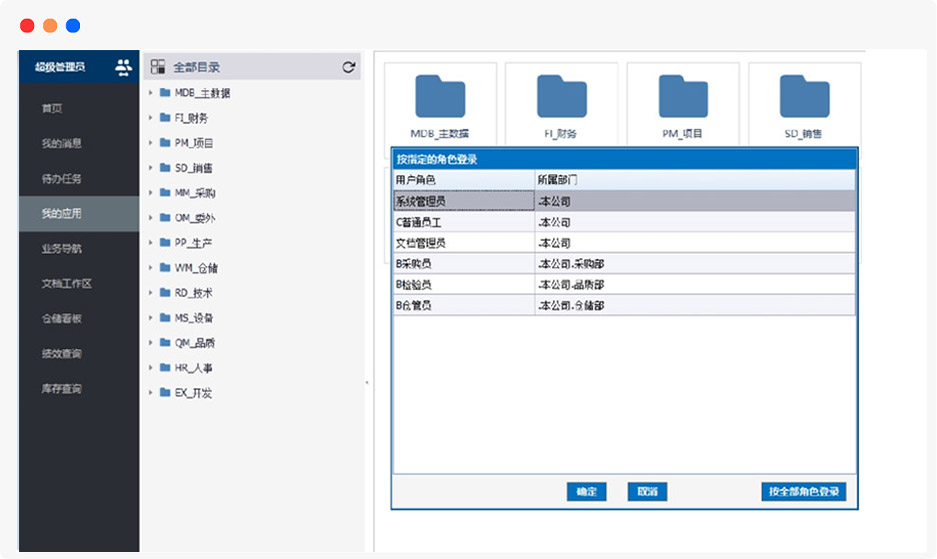Image resolution: width=937 pixels, height=559 pixels.
Task: Click the grid icon next to 全部目录
Action: click(x=157, y=67)
